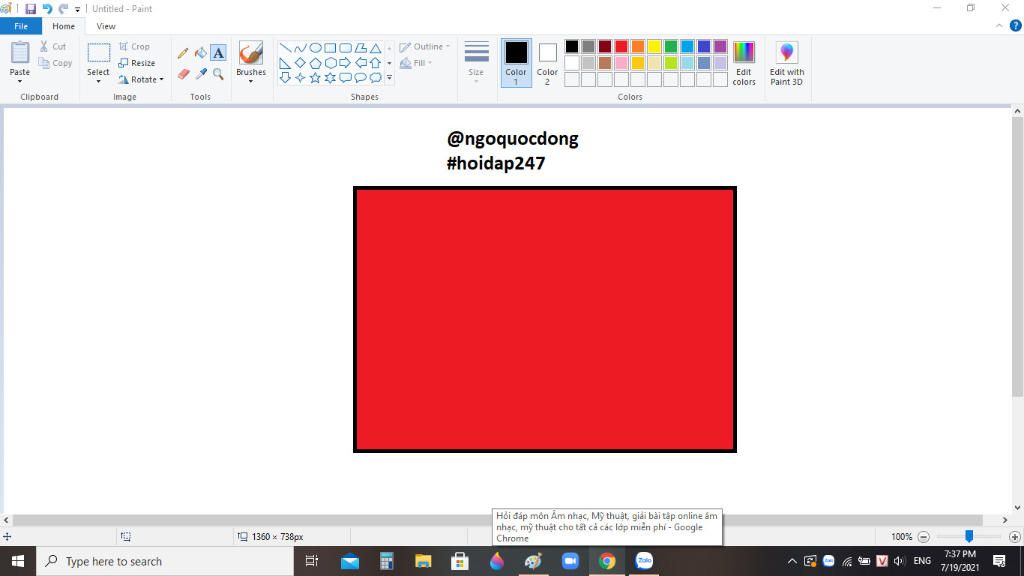The height and width of the screenshot is (576, 1024).
Task: Choose the Polygon shape
Action: [x=360, y=48]
